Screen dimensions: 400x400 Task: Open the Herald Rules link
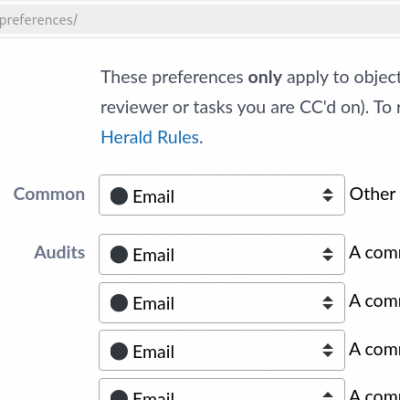pyautogui.click(x=150, y=137)
